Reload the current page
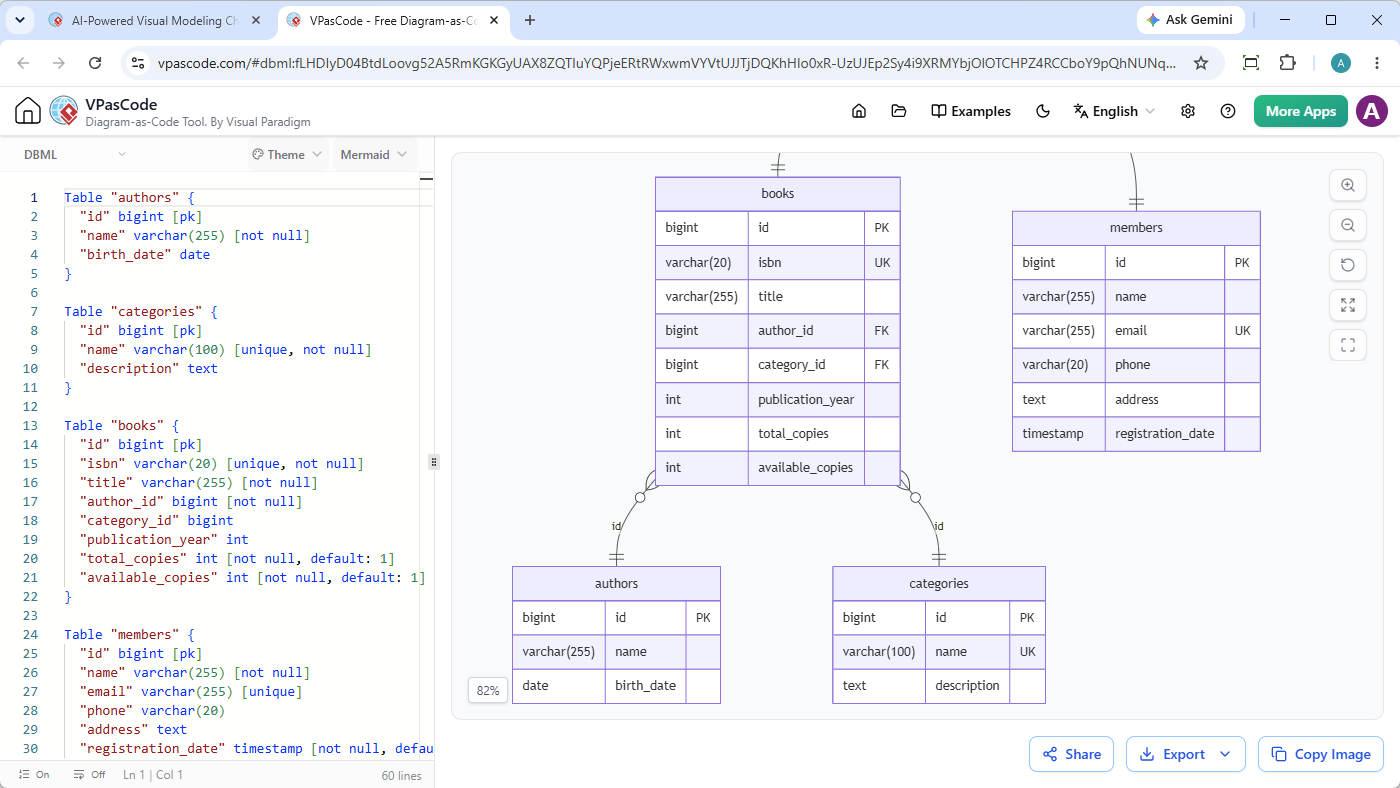This screenshot has width=1400, height=788. pyautogui.click(x=95, y=62)
